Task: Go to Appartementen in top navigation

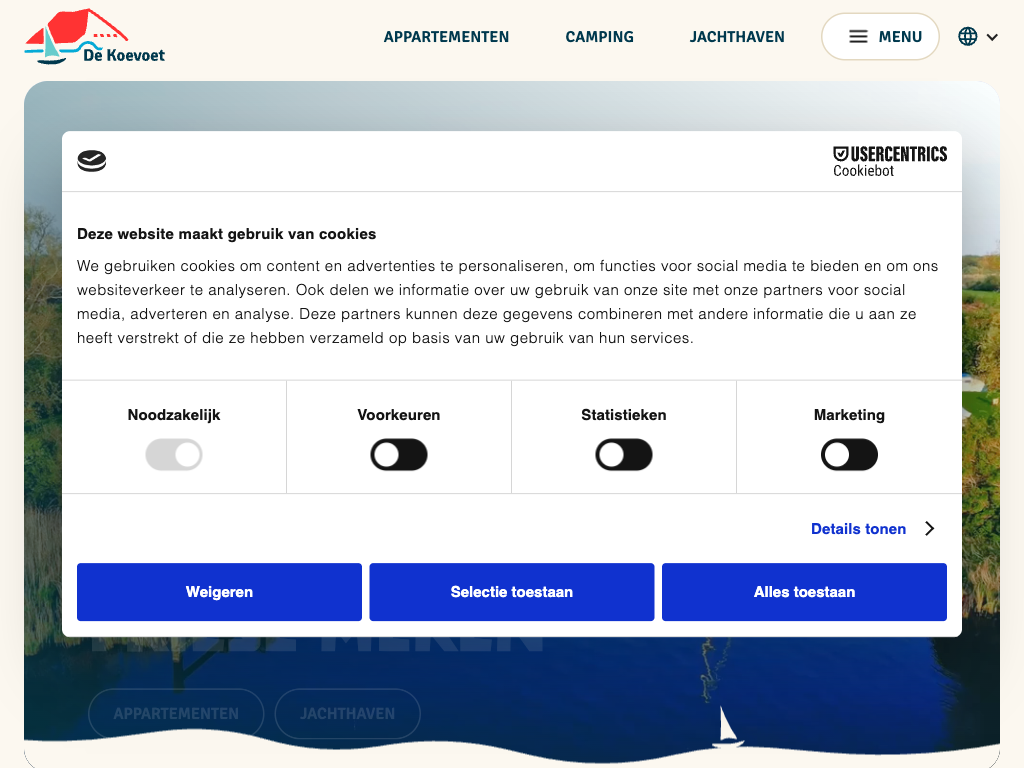Action: 446,37
